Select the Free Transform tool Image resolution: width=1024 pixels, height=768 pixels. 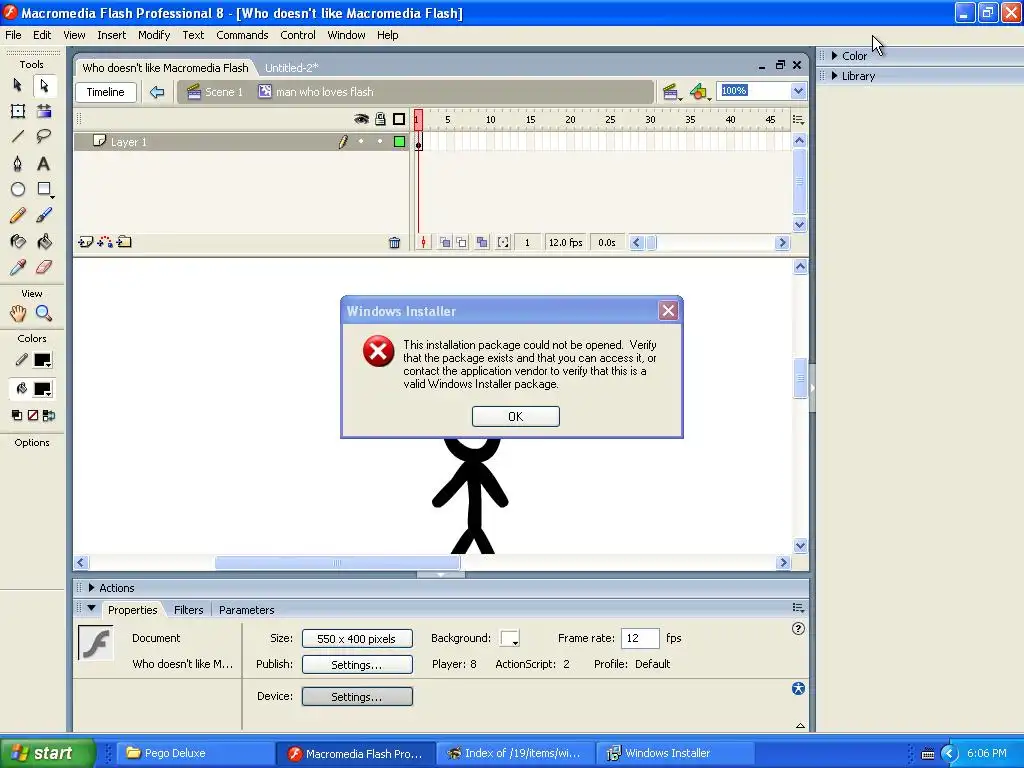pyautogui.click(x=18, y=111)
